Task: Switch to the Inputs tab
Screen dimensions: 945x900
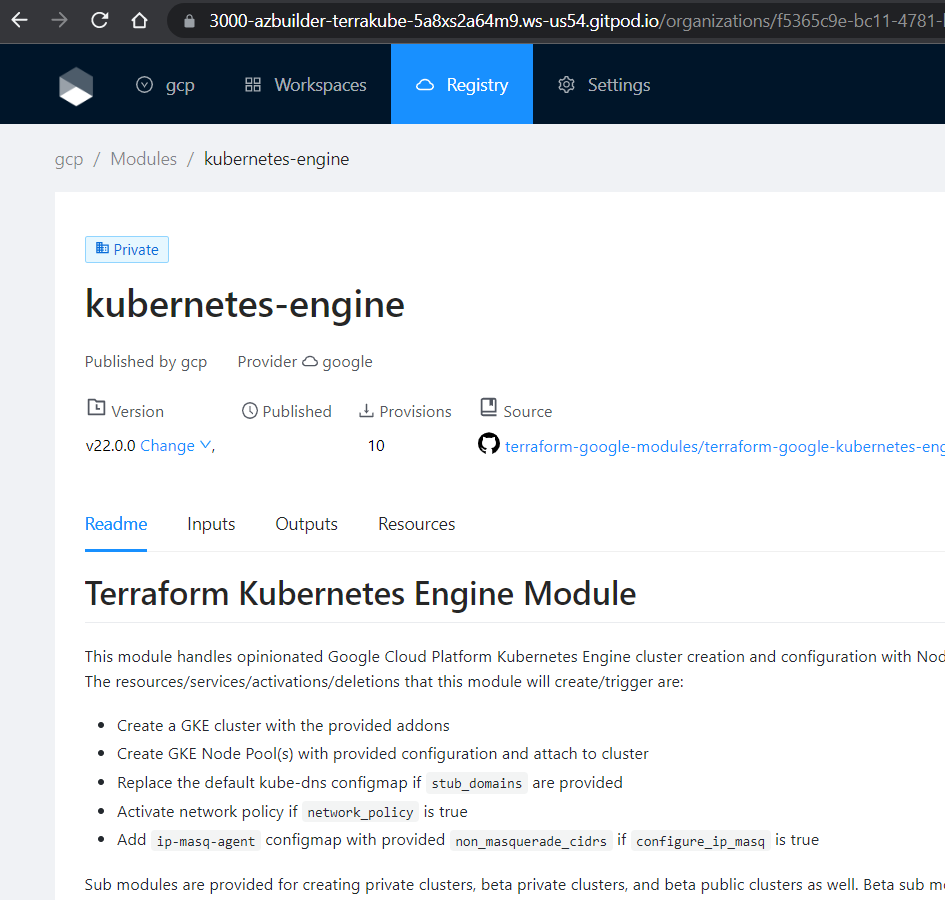Action: (x=211, y=524)
